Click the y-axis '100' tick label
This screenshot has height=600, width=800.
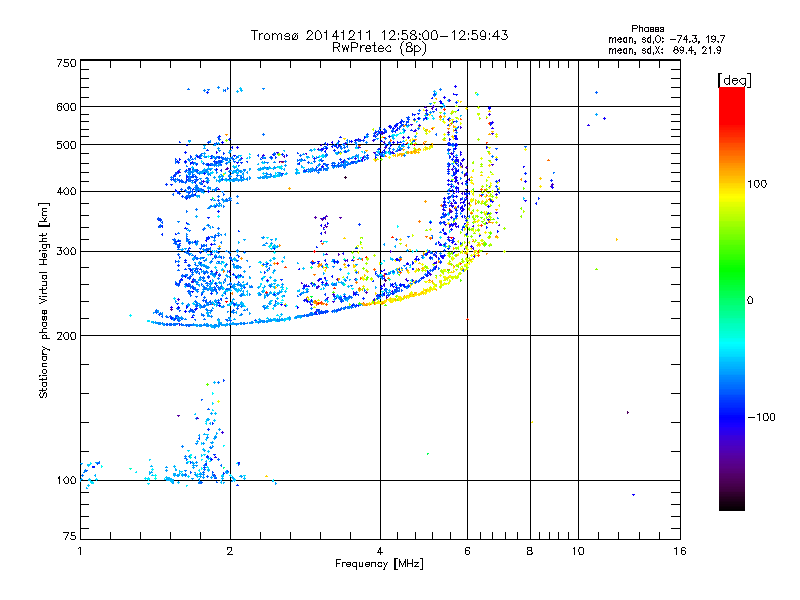pos(66,480)
